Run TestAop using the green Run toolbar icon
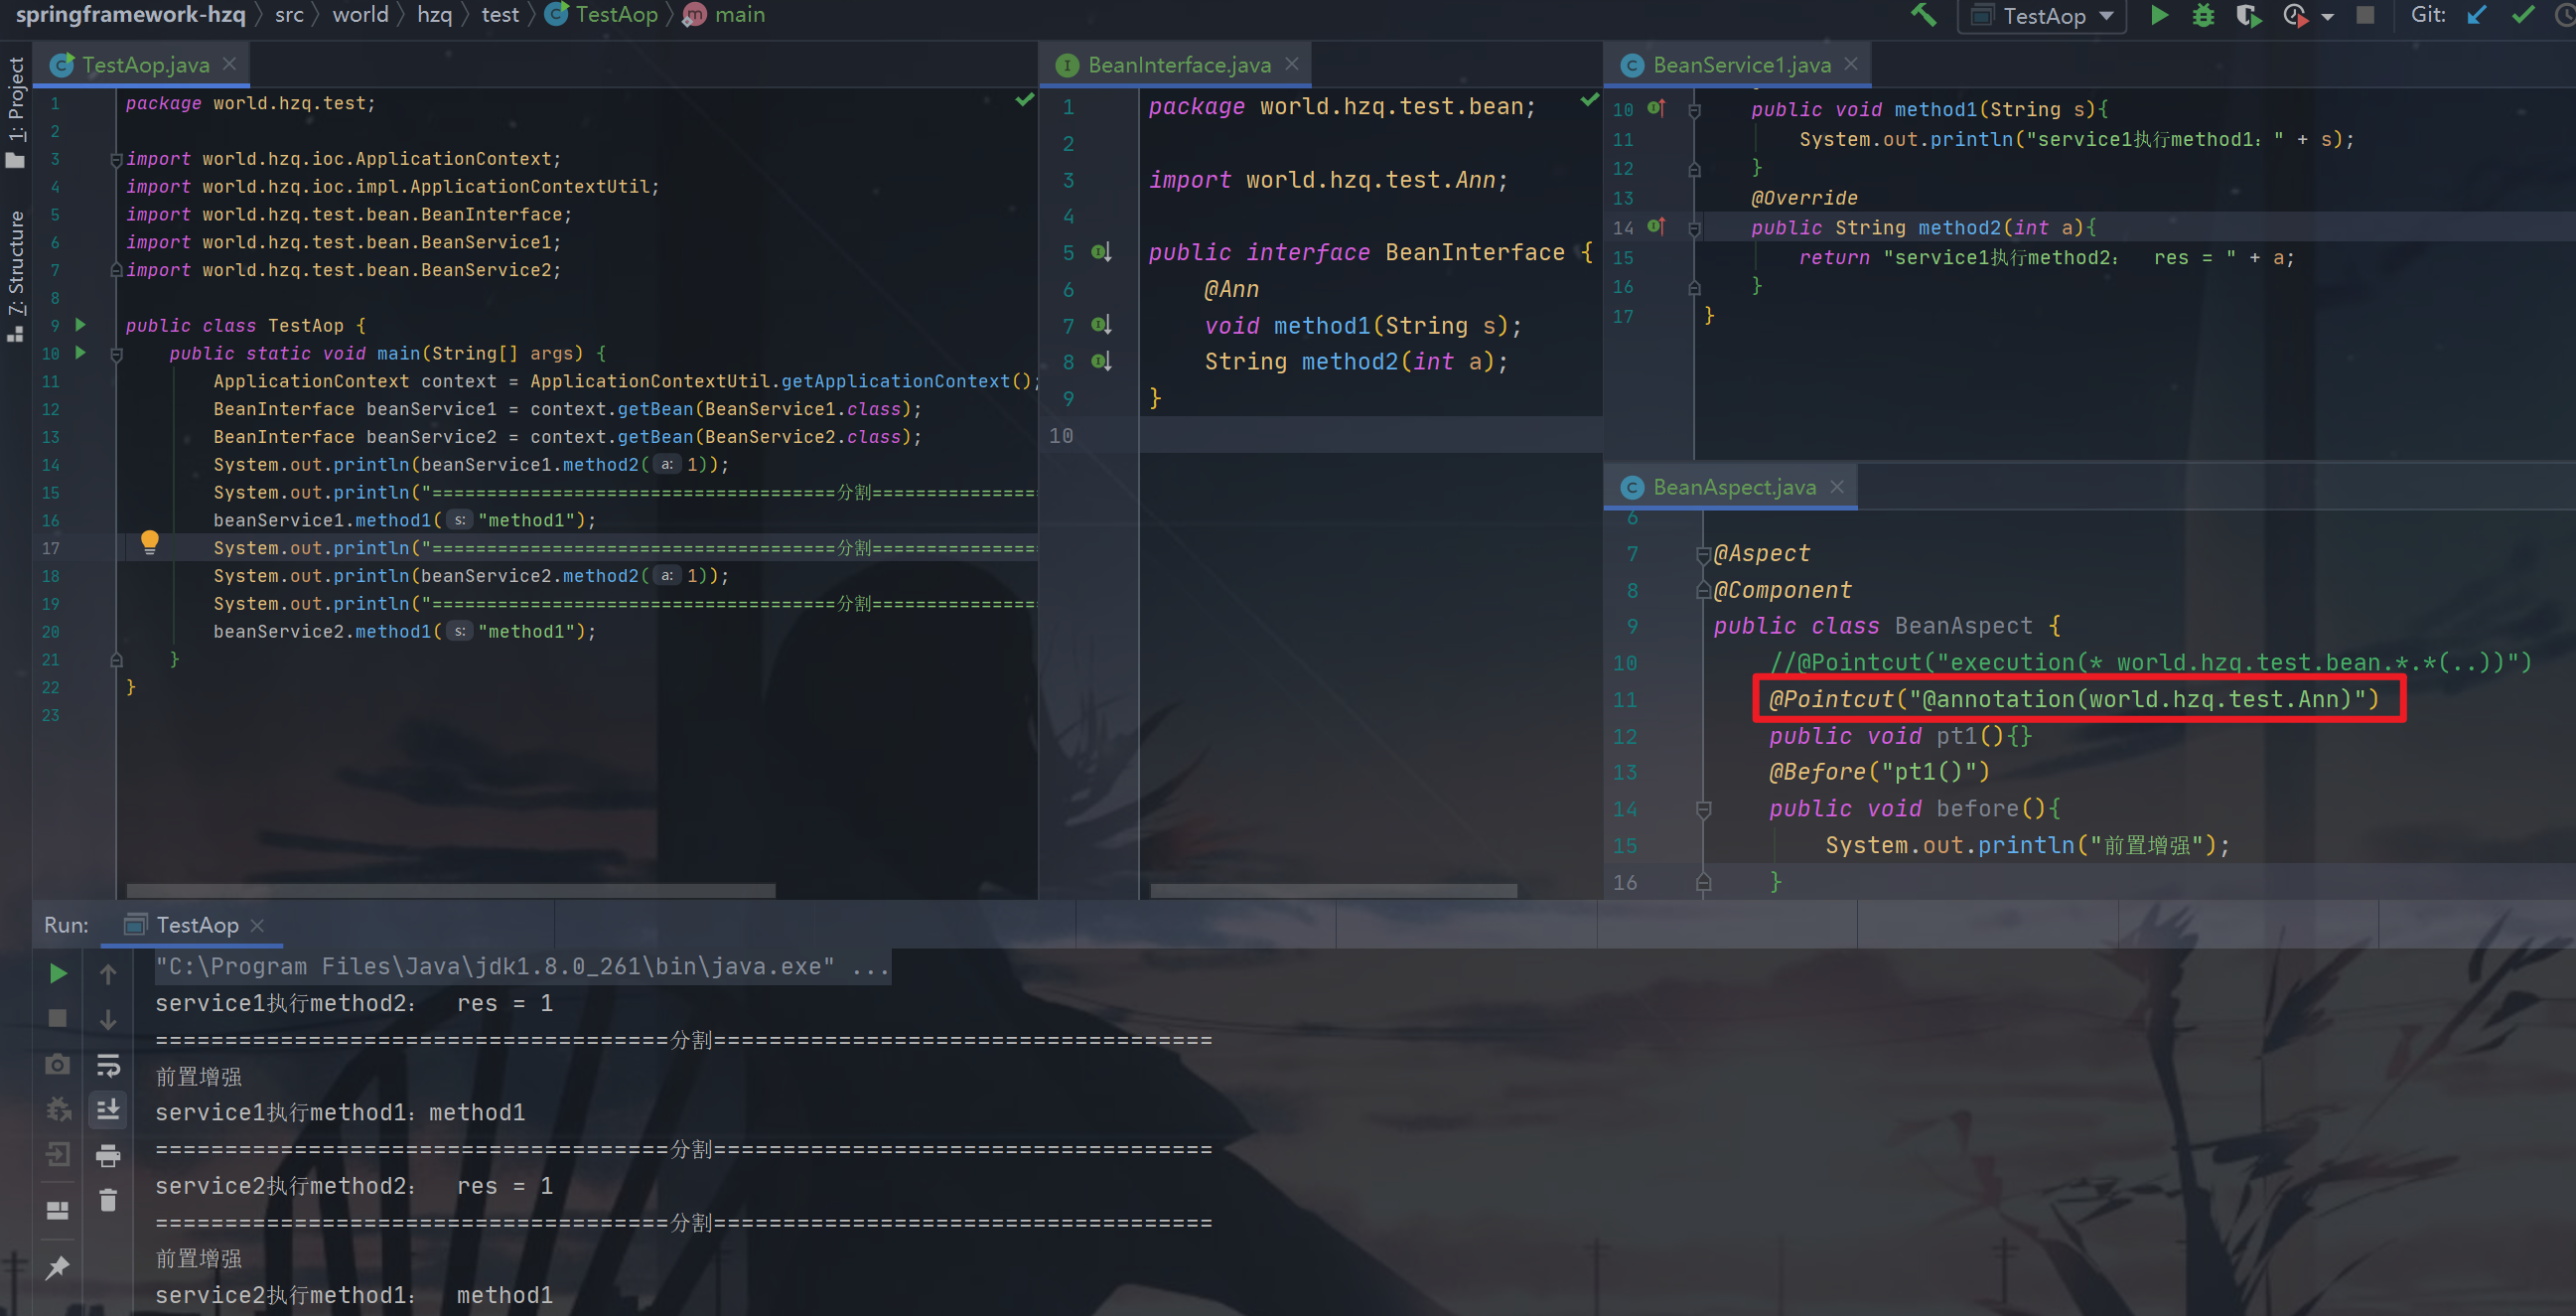2576x1316 pixels. tap(2159, 15)
